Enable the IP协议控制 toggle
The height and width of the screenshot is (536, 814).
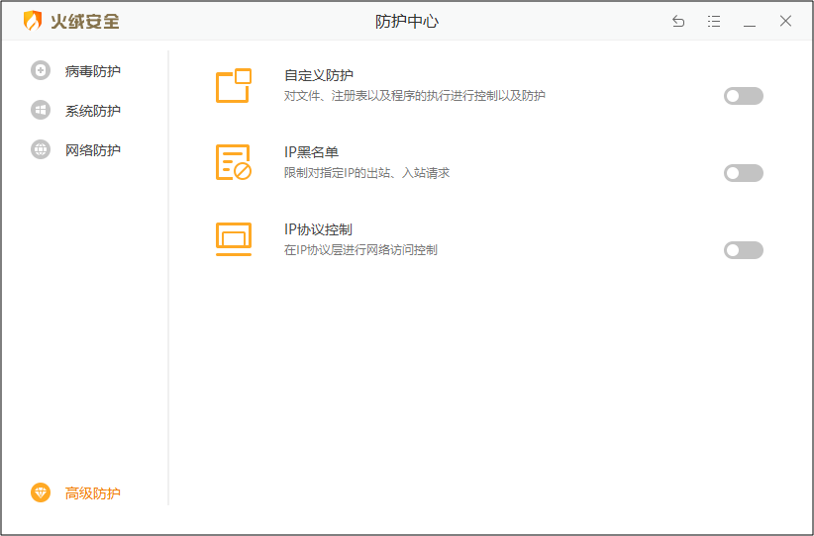click(743, 250)
